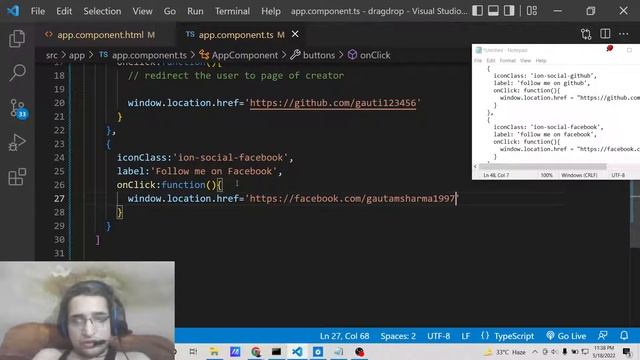Click the app folder breadcrumb

(77, 55)
